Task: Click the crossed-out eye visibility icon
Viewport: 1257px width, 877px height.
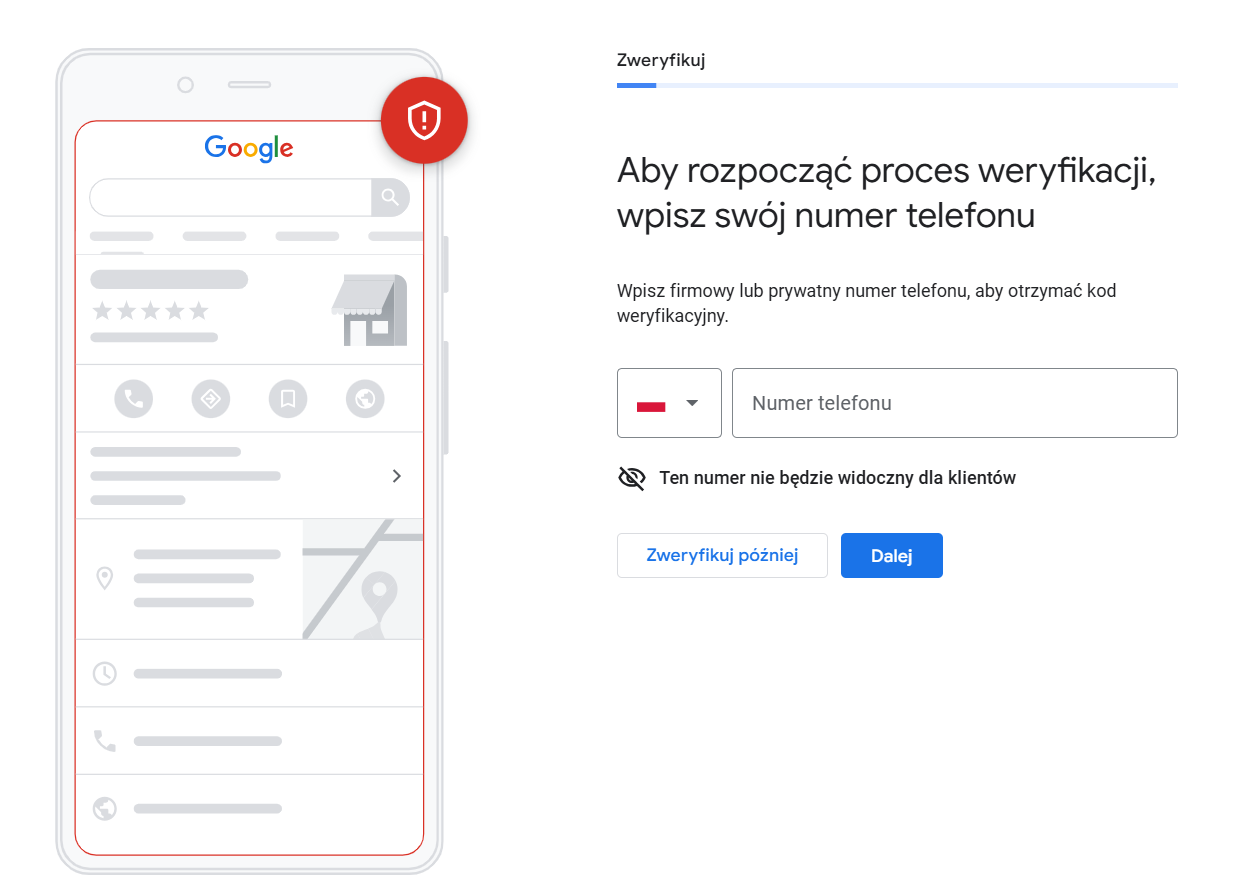Action: point(632,478)
